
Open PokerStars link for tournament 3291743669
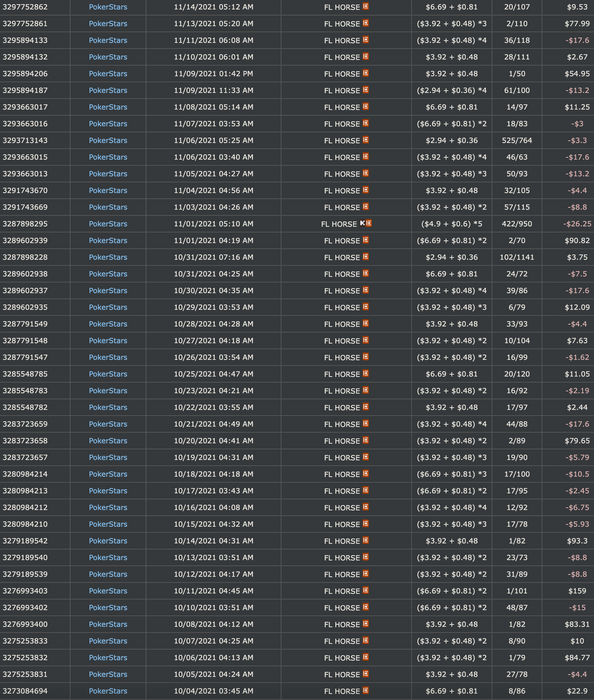[x=108, y=207]
